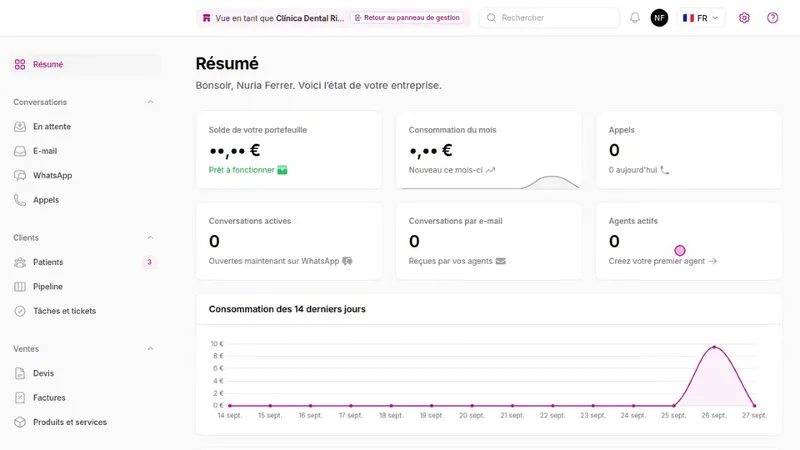Click the Solde de votre portefeuille card
Screen dimensions: 800x450
[x=289, y=150]
